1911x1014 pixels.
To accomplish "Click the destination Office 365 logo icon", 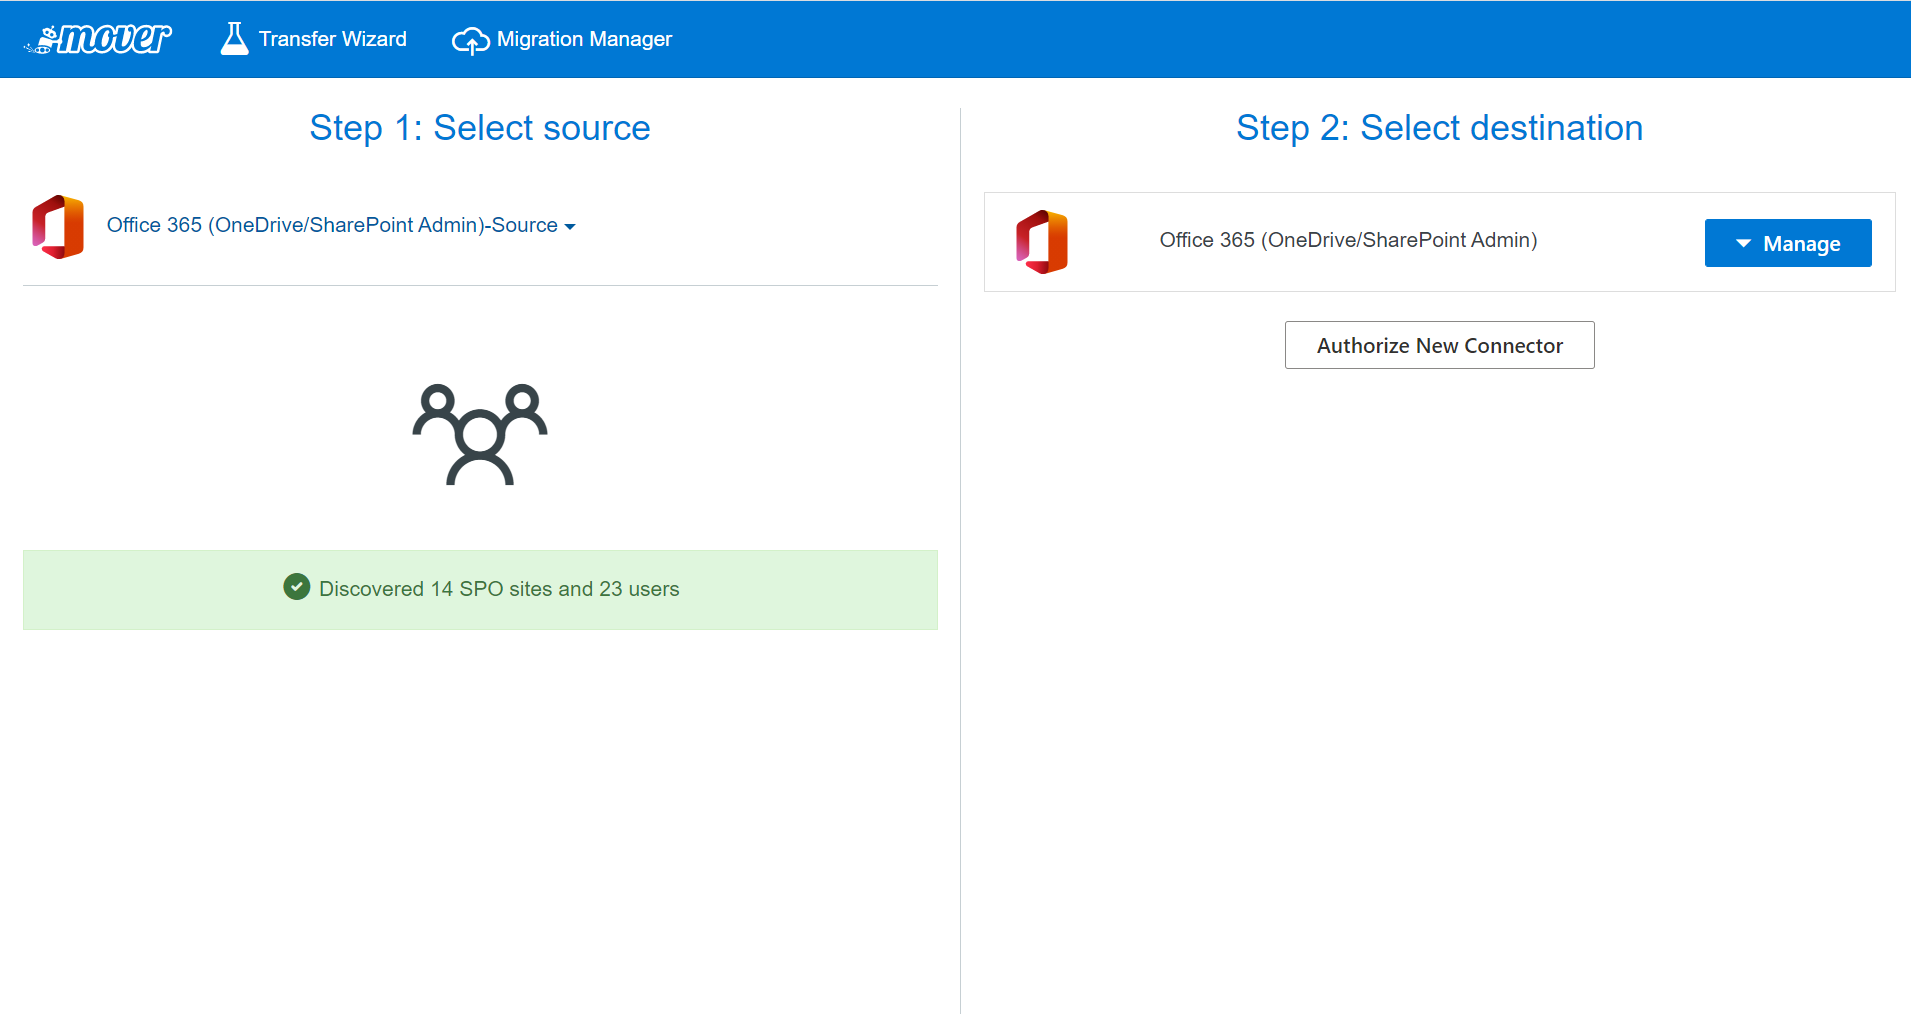I will [1042, 242].
